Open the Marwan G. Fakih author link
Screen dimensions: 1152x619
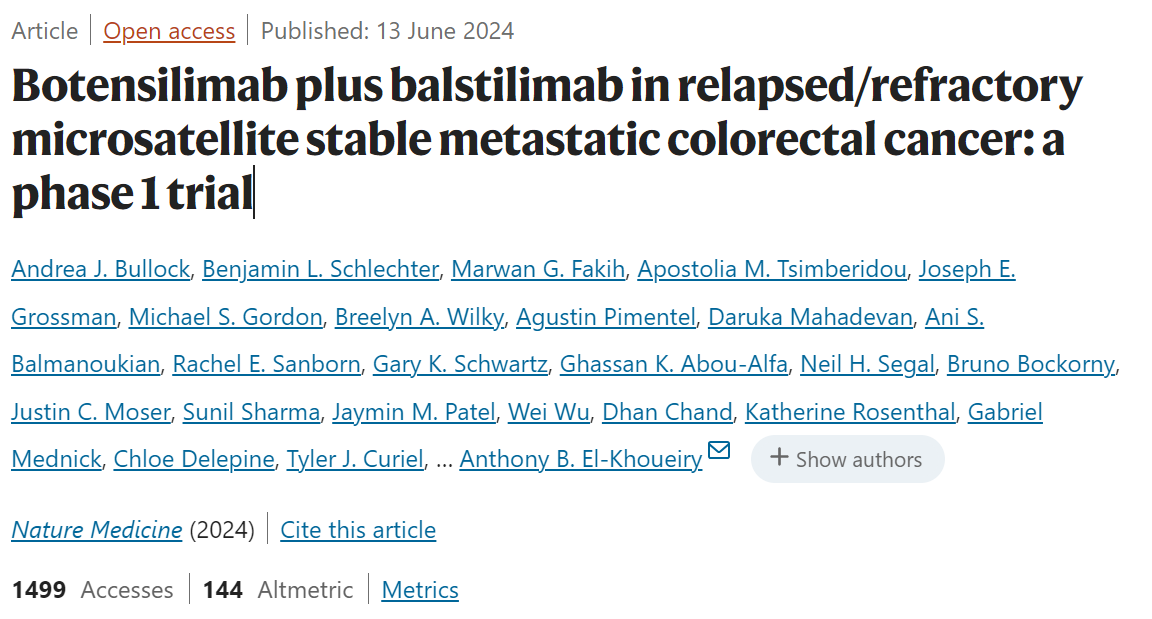[x=538, y=269]
